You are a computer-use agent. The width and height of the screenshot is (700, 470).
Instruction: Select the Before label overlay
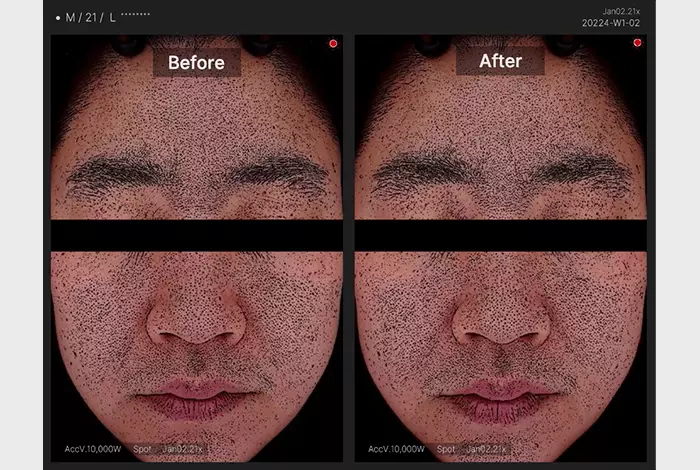click(196, 62)
